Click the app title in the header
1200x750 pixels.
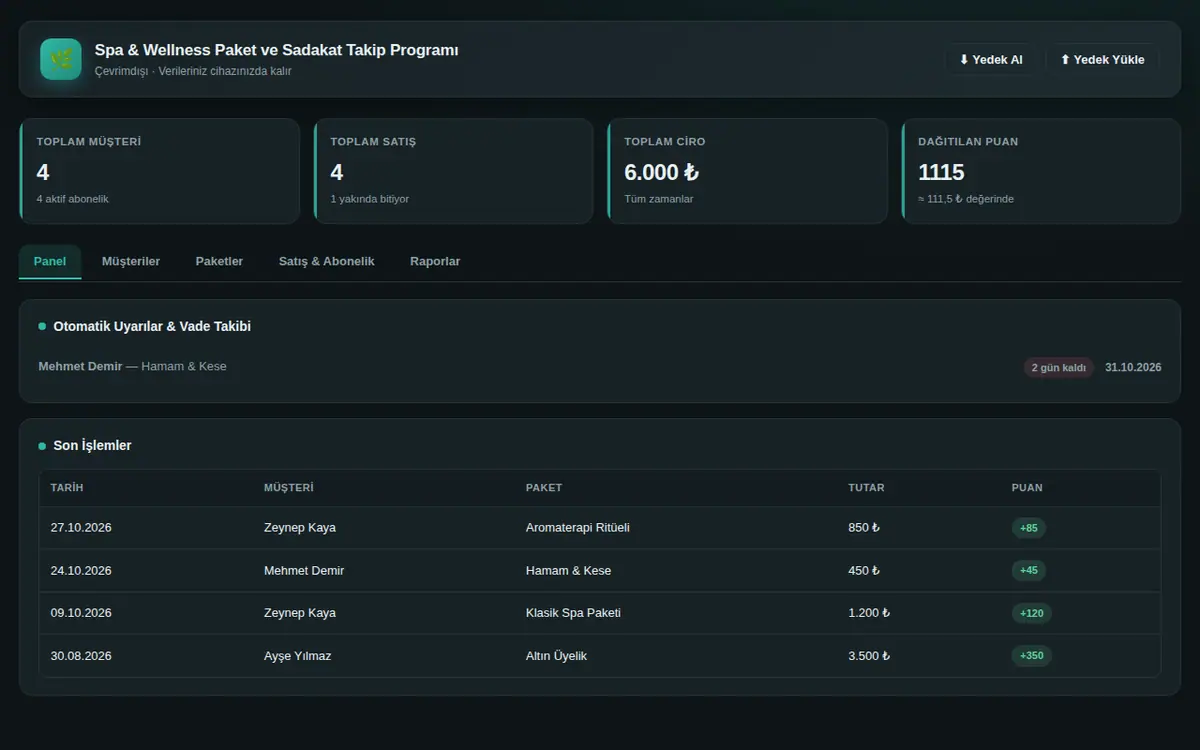[x=277, y=50]
